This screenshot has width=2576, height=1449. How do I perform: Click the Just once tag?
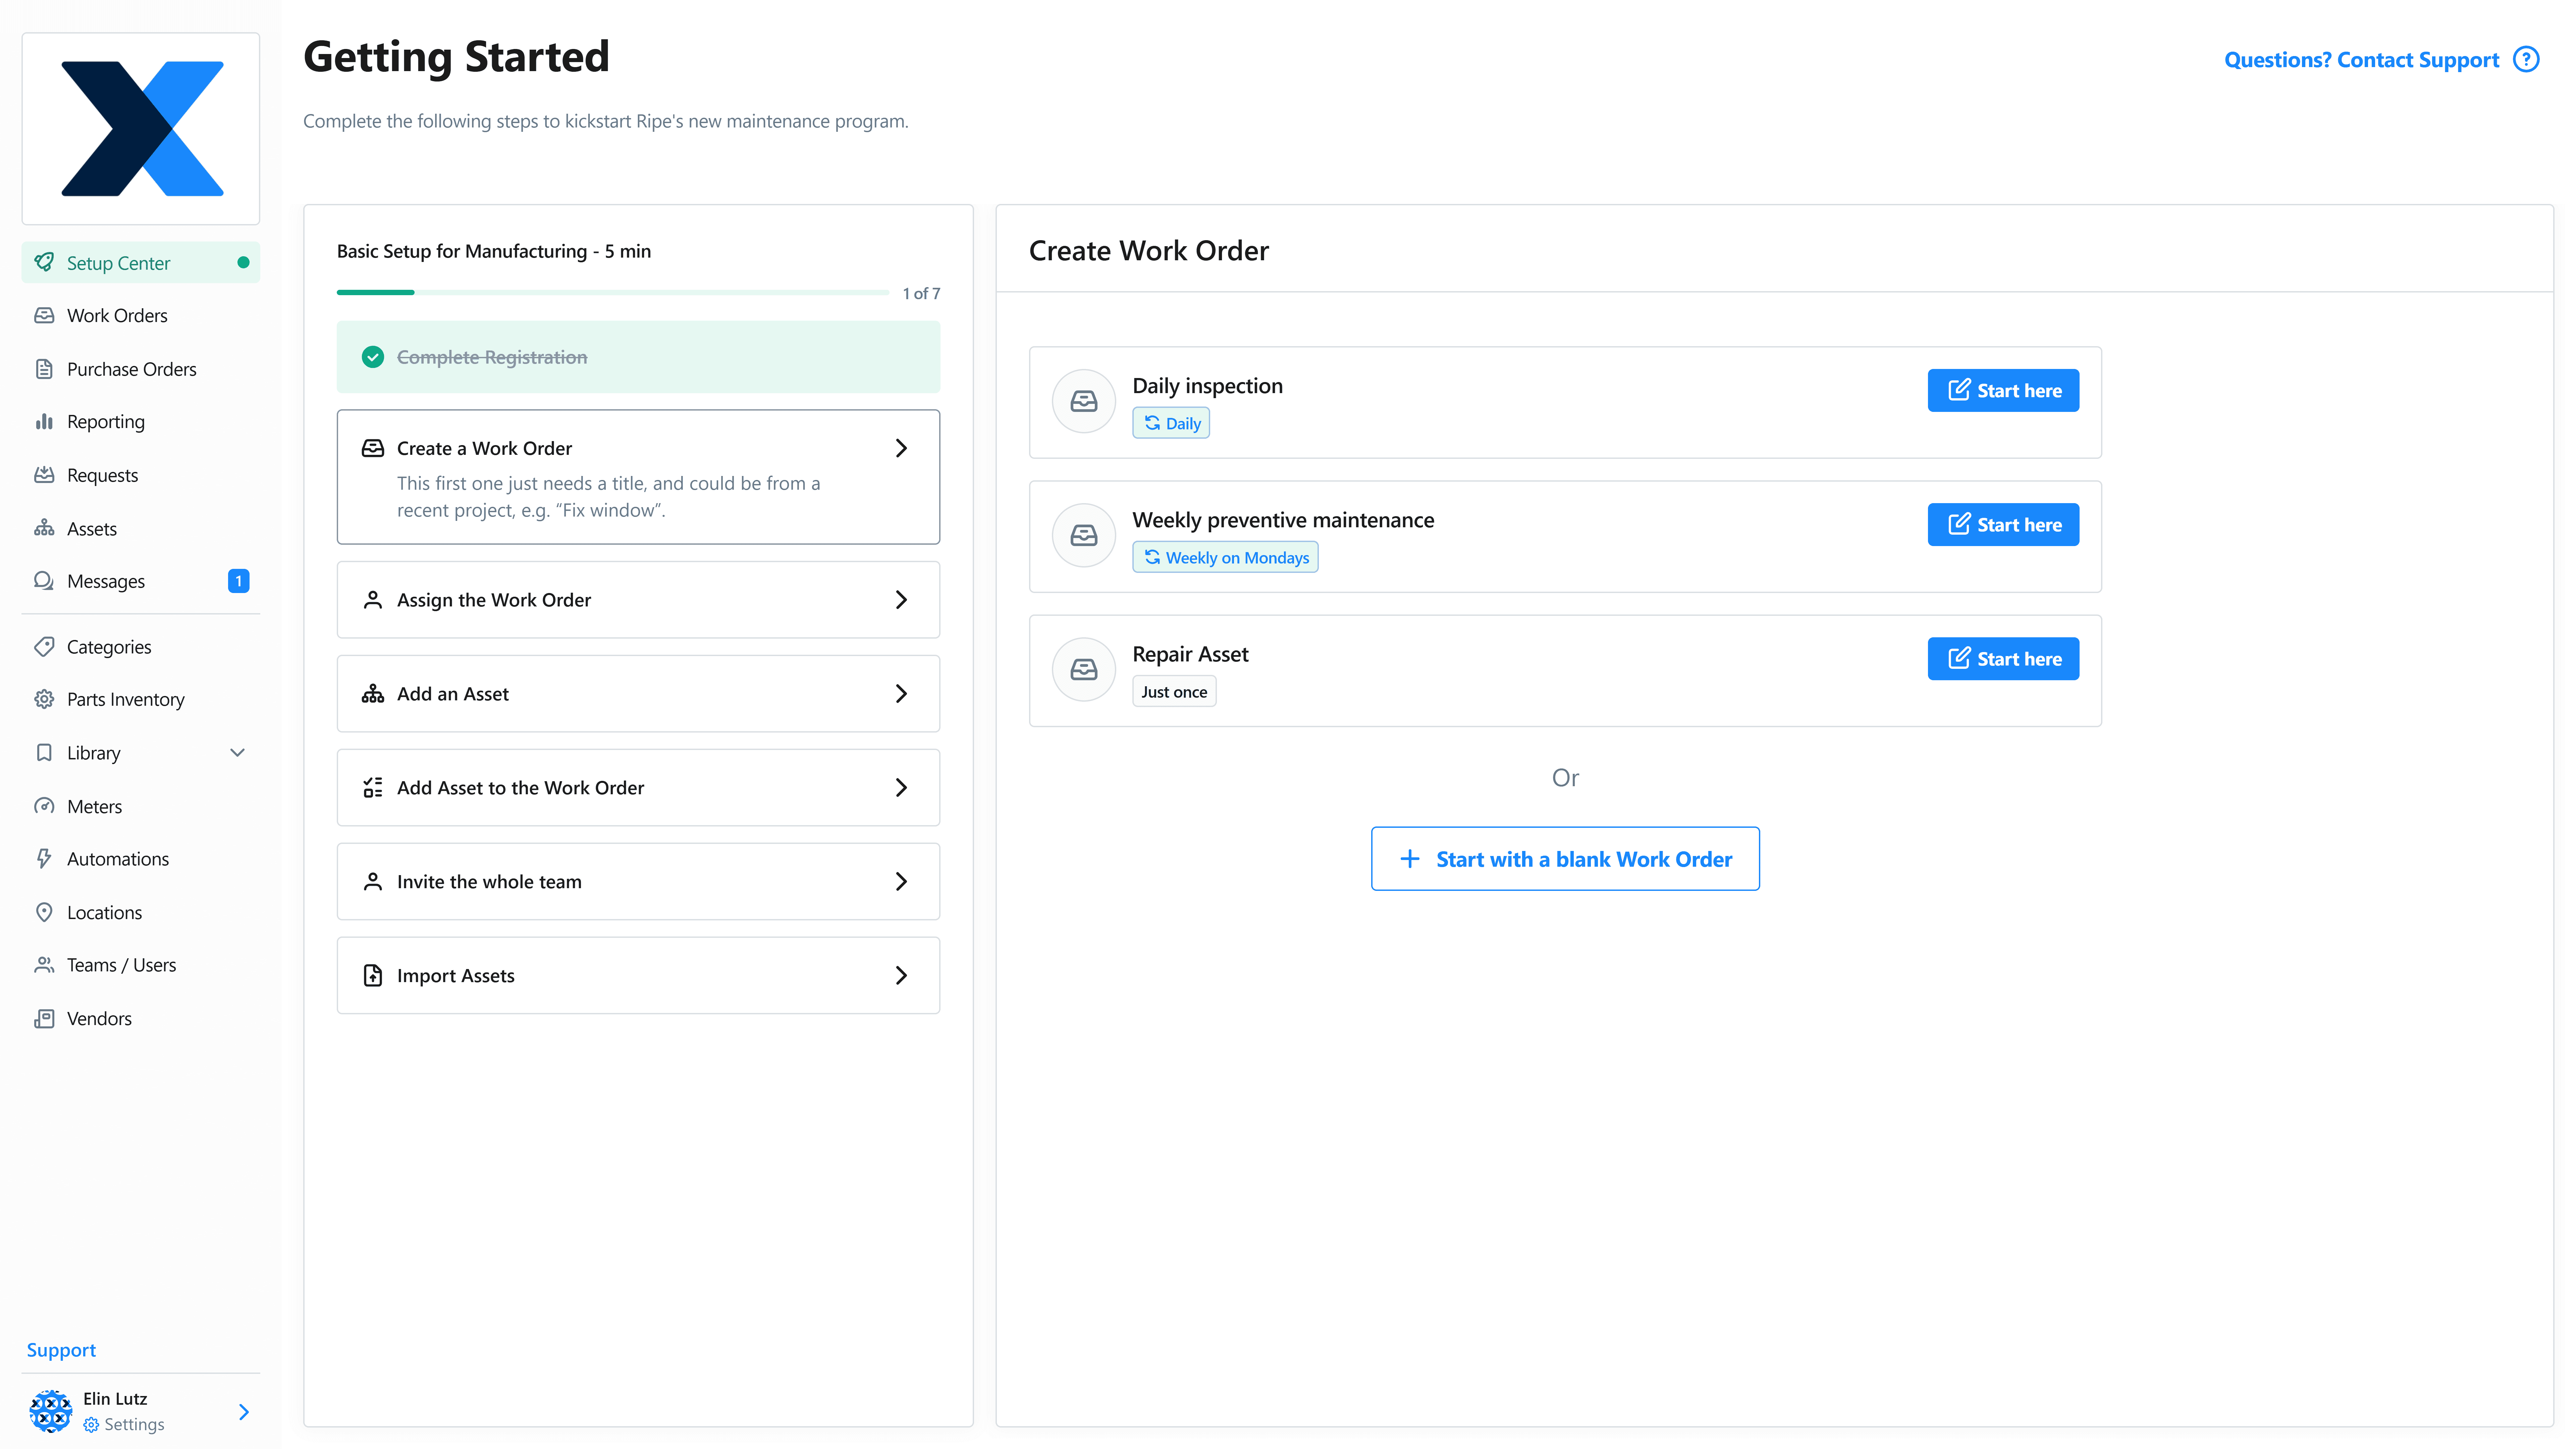point(1174,691)
